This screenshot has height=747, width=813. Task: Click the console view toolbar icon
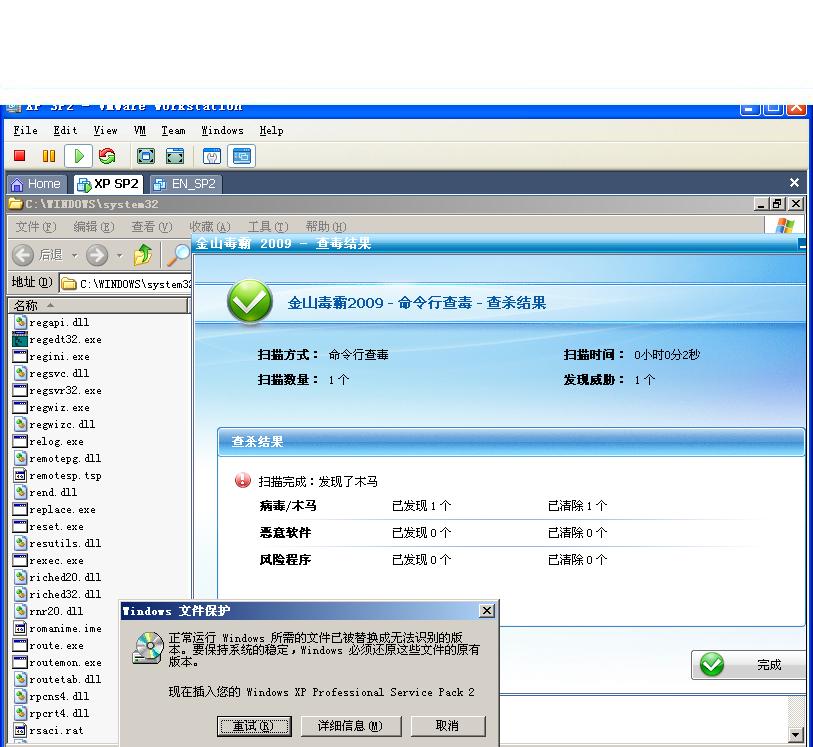click(x=242, y=156)
